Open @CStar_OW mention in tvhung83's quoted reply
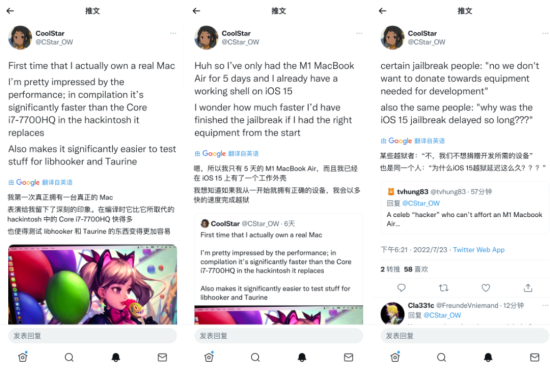 point(421,203)
